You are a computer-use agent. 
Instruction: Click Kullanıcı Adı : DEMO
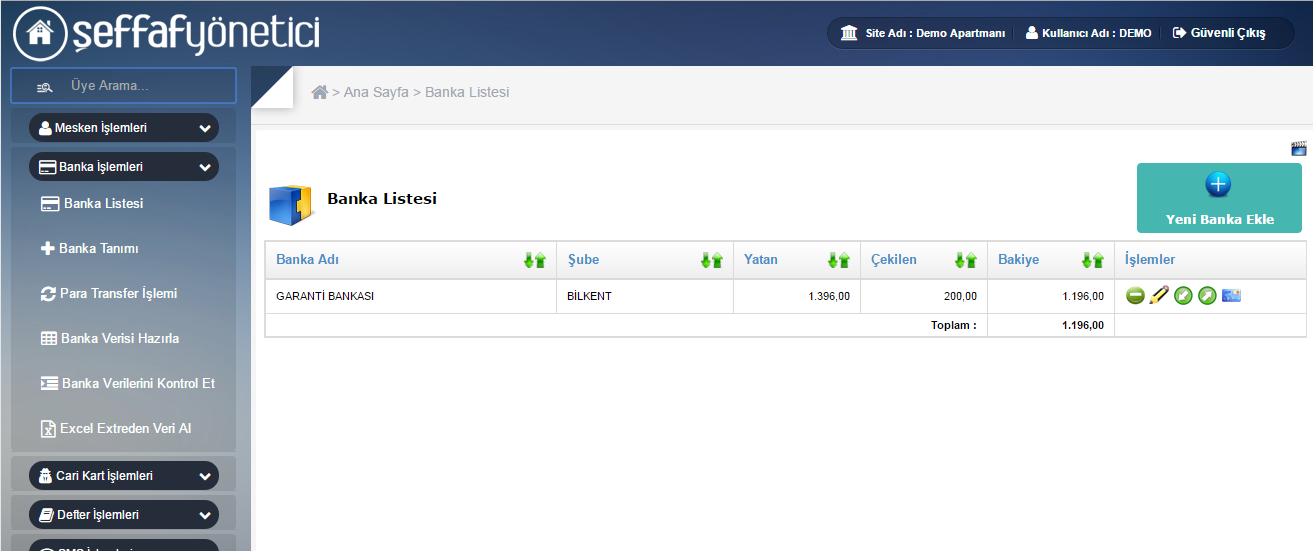coord(1097,33)
